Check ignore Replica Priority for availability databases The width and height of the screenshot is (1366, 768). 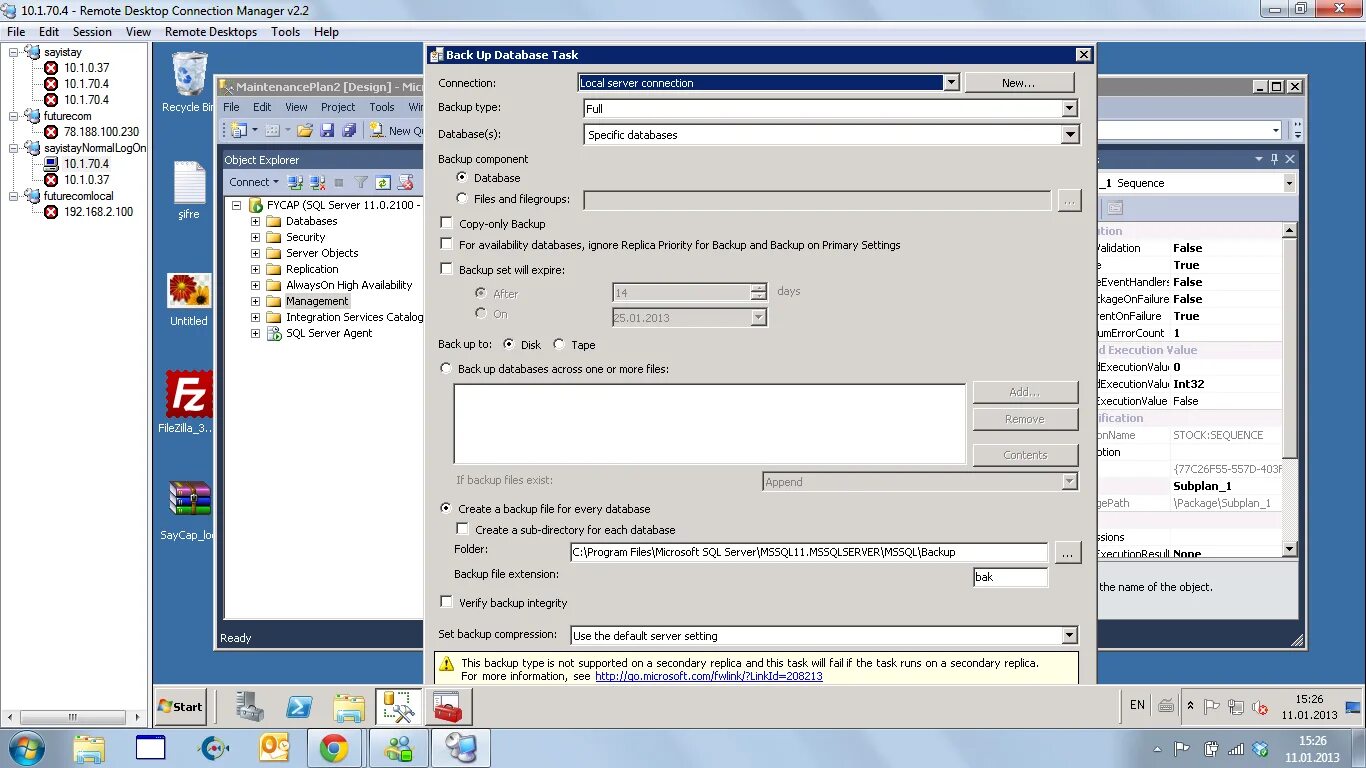click(x=447, y=244)
